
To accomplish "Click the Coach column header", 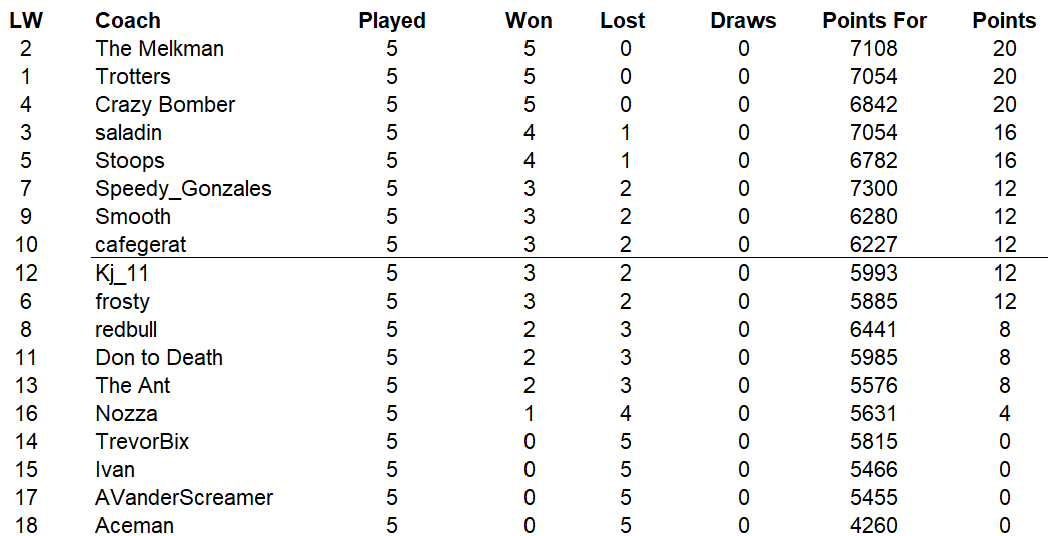I will click(128, 20).
